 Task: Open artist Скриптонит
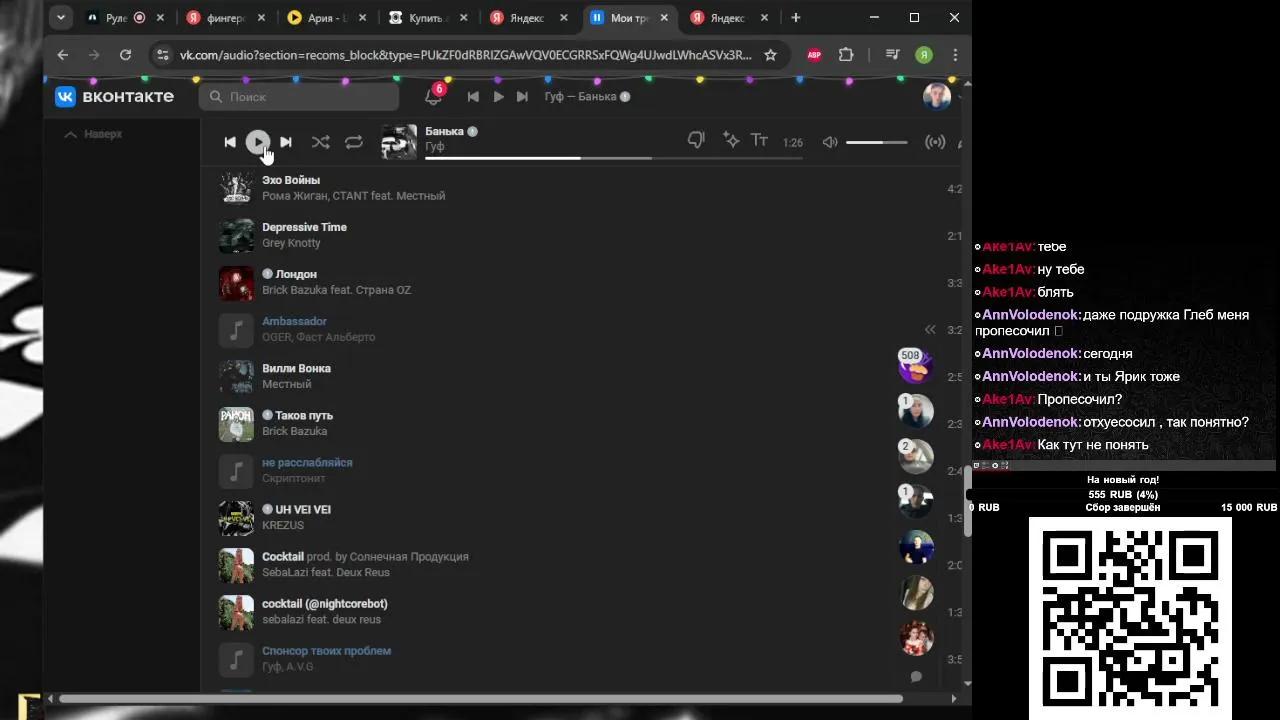(x=294, y=478)
